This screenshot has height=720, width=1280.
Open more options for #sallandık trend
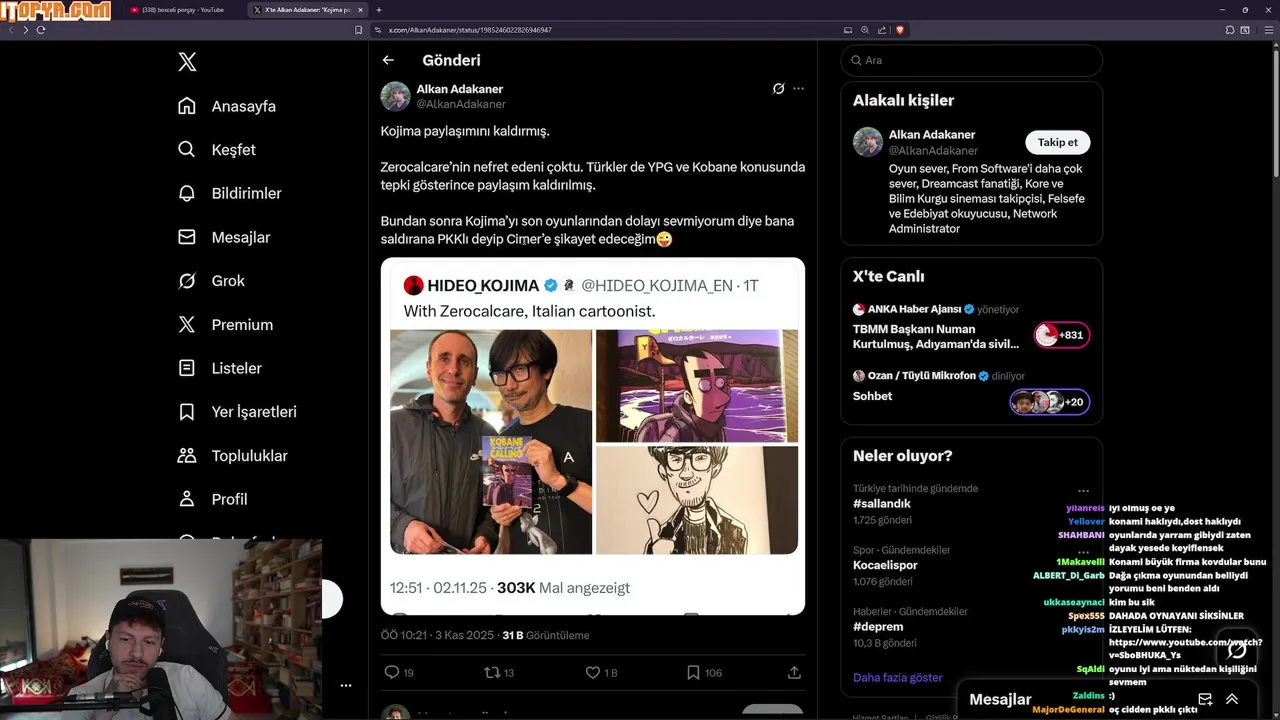point(1083,490)
